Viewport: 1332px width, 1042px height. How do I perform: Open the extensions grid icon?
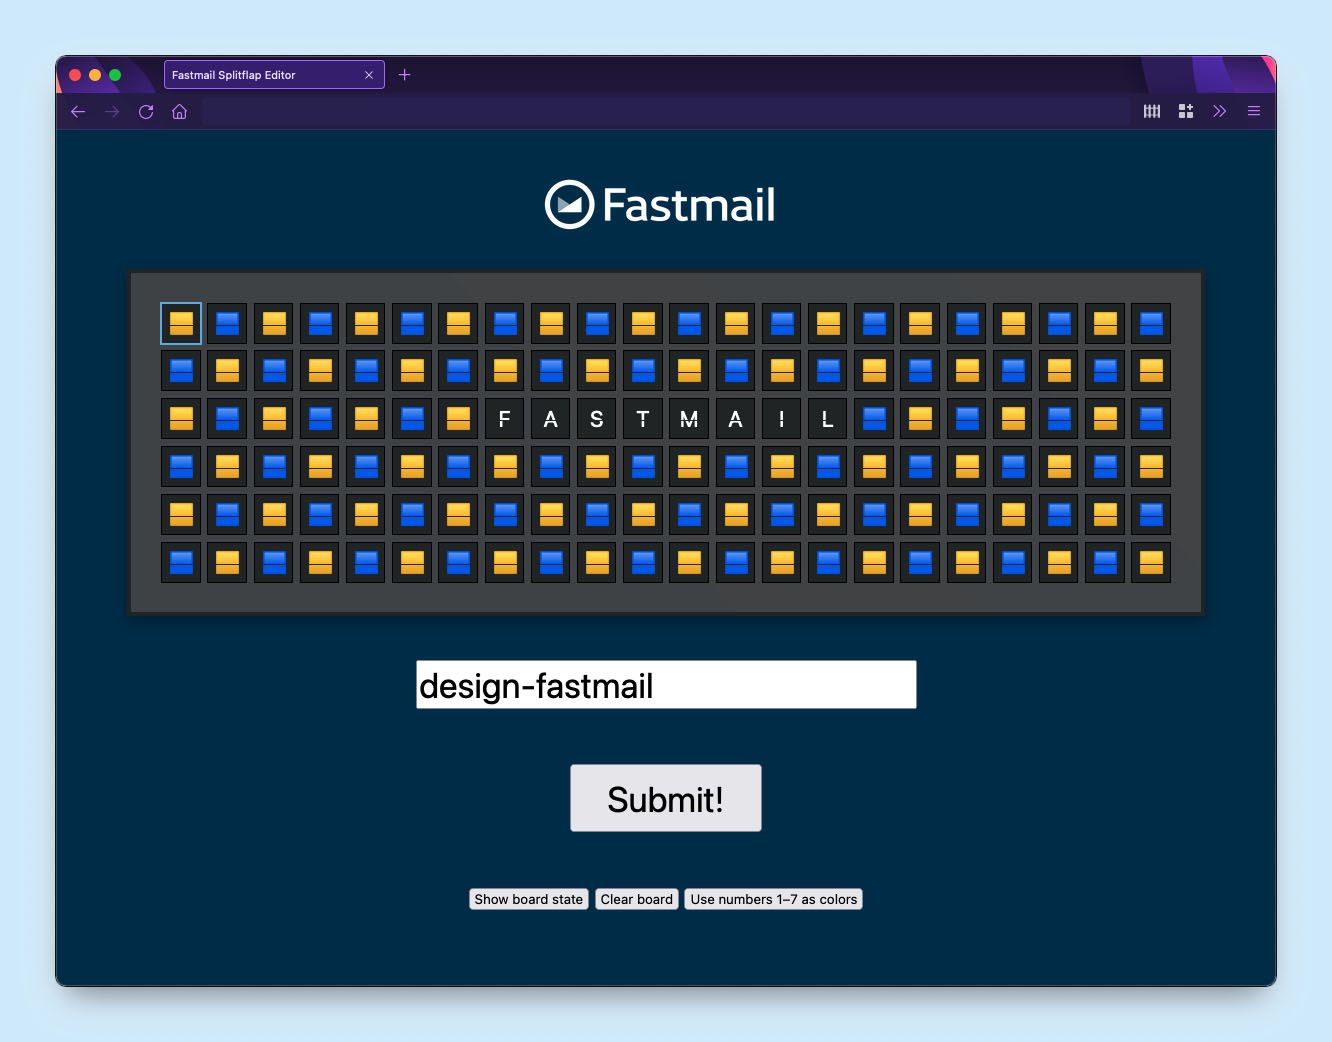[x=1186, y=112]
